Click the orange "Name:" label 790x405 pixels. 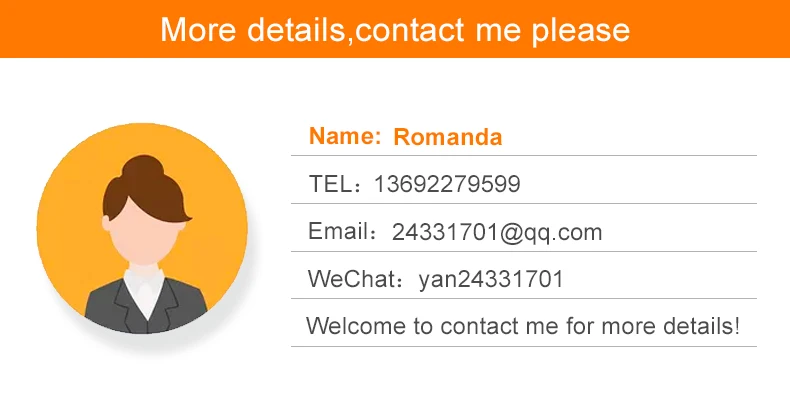click(345, 137)
